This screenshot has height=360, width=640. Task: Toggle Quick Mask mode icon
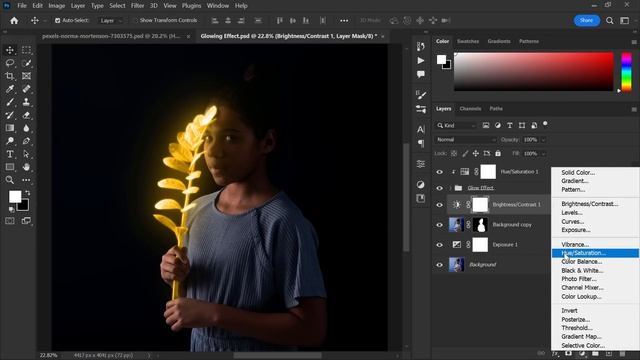pyautogui.click(x=10, y=221)
